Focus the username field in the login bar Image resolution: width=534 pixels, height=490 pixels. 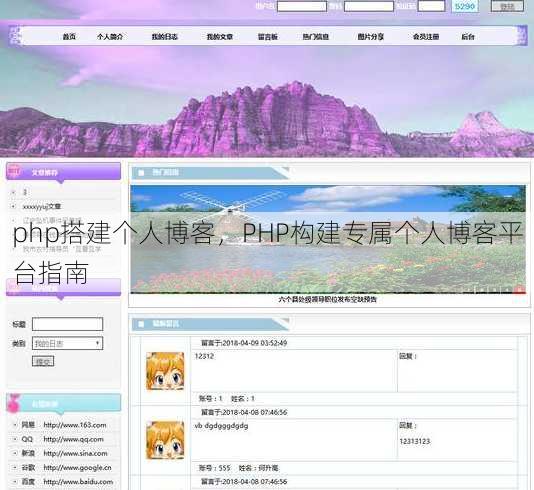click(302, 6)
